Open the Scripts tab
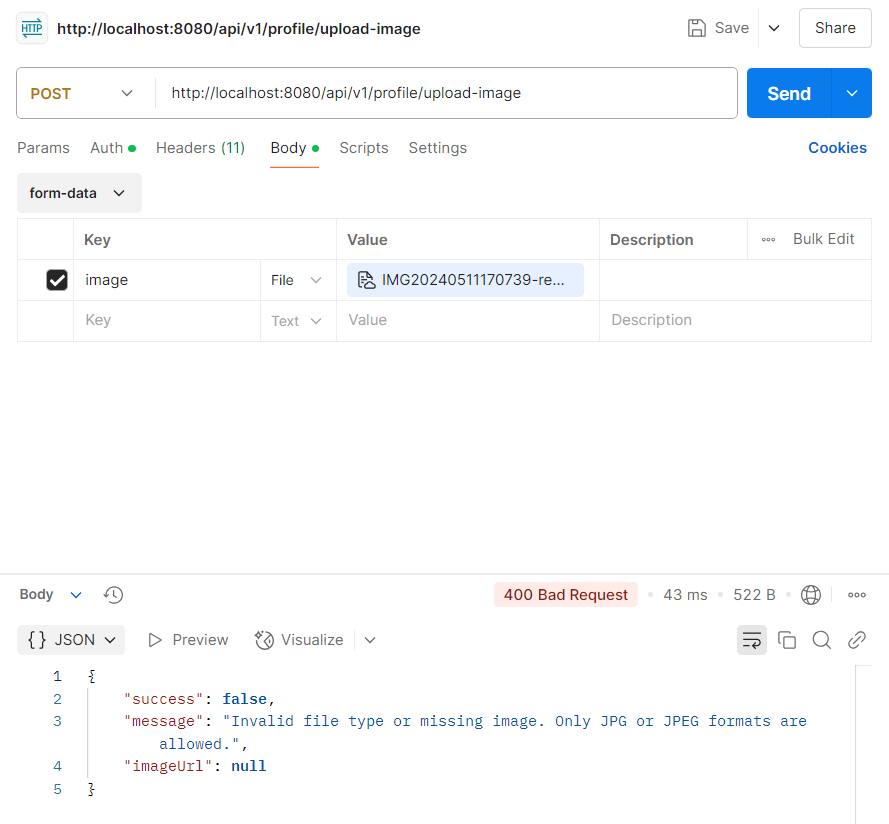 coord(363,148)
